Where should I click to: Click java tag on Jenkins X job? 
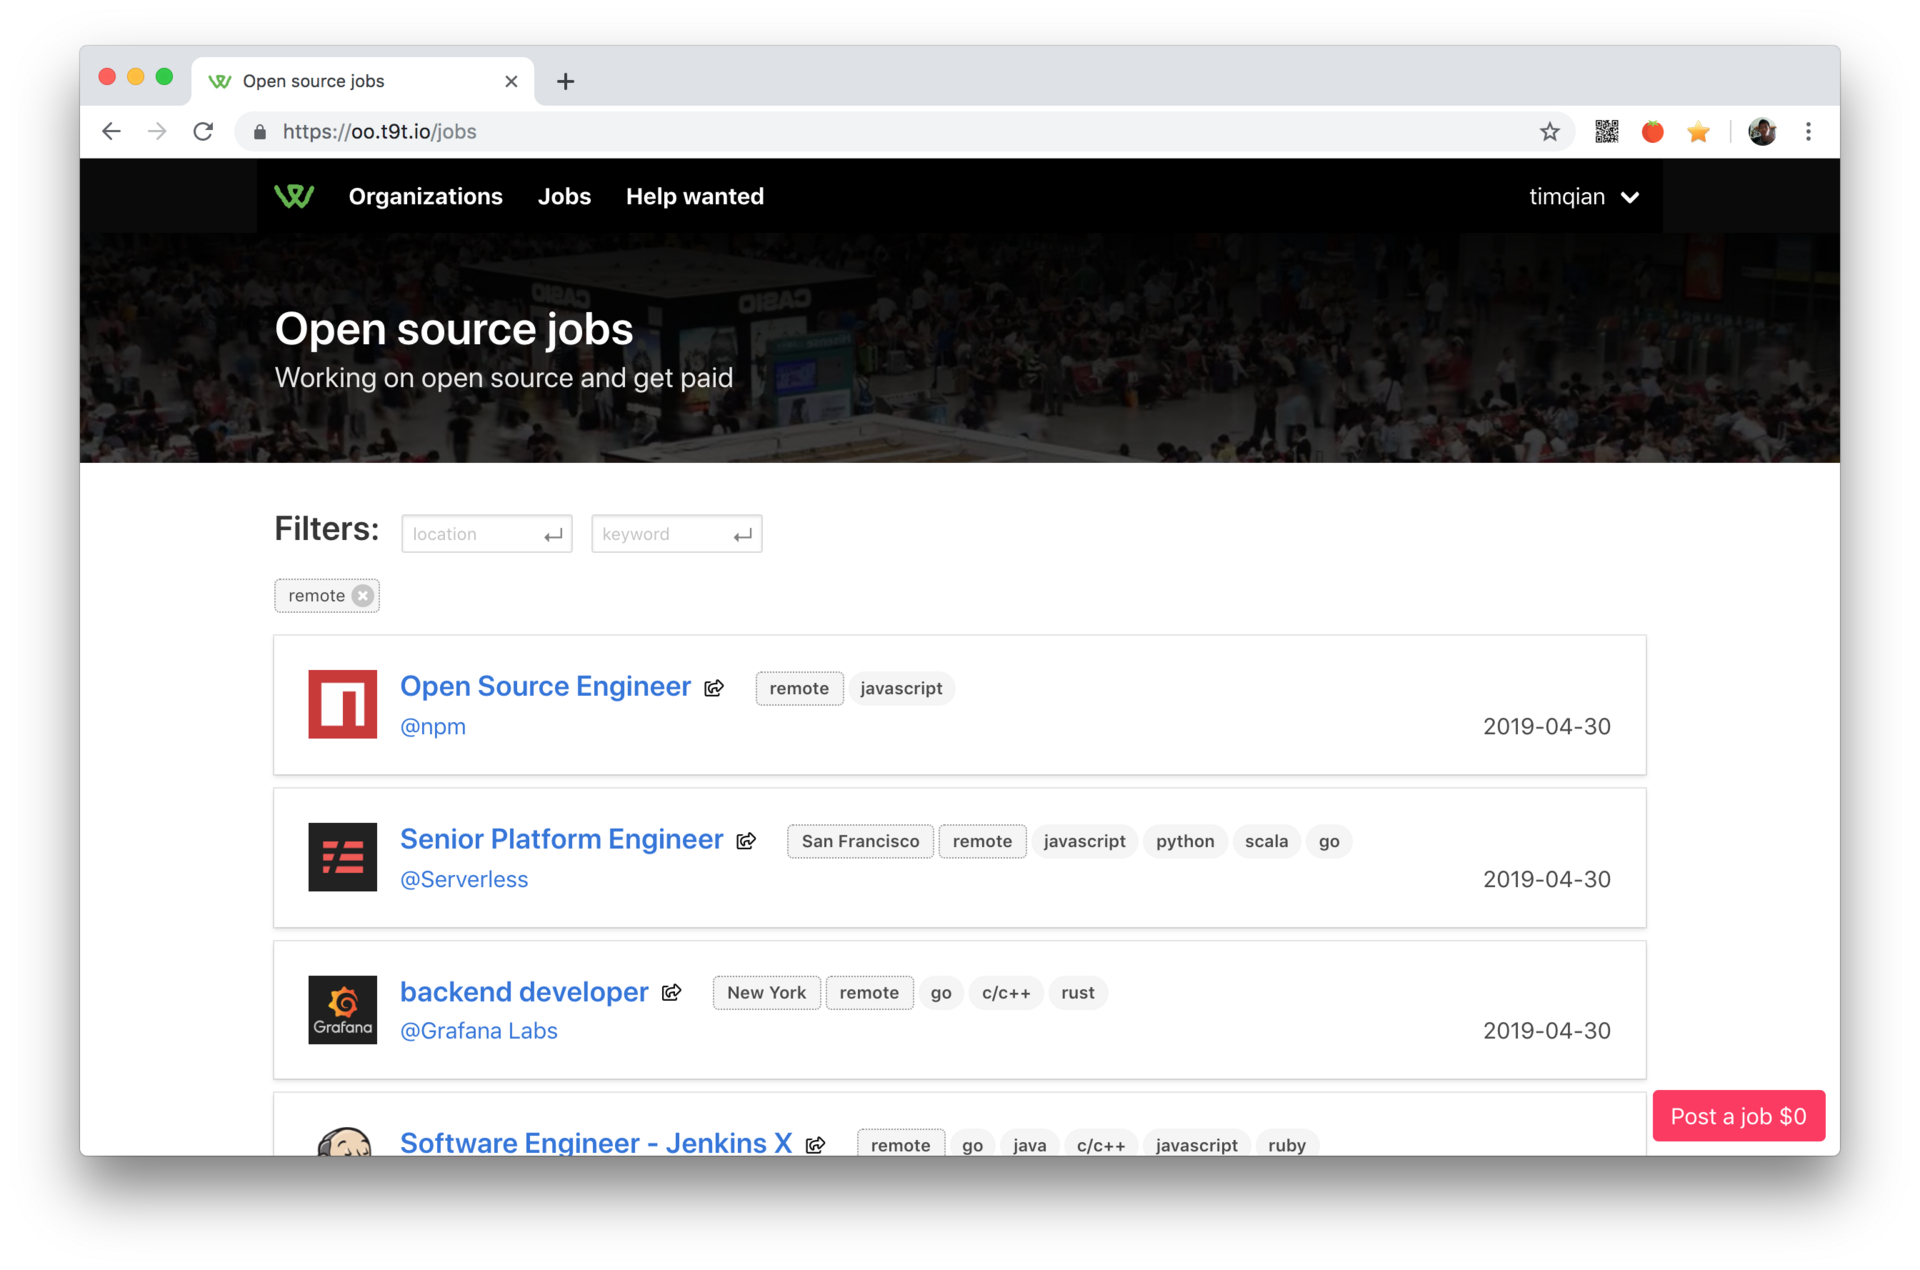click(1029, 1144)
